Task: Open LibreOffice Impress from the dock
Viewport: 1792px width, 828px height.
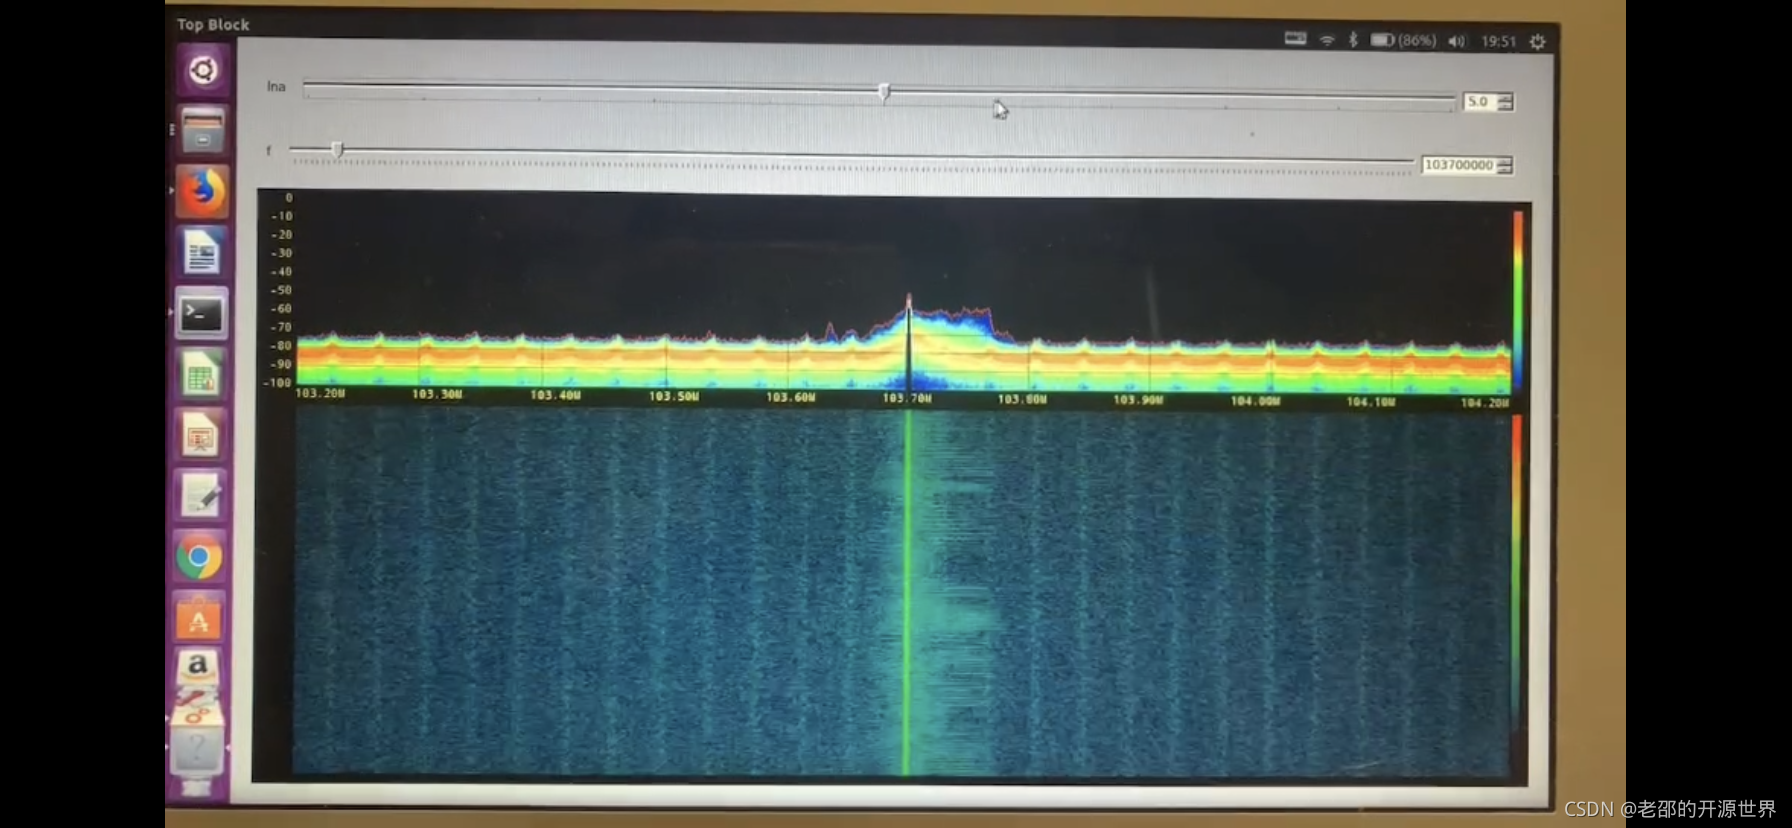Action: click(x=200, y=436)
